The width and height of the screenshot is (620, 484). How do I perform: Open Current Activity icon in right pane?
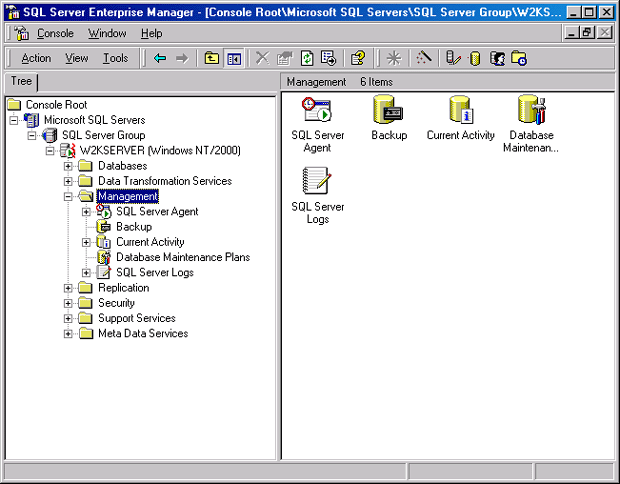[x=461, y=110]
